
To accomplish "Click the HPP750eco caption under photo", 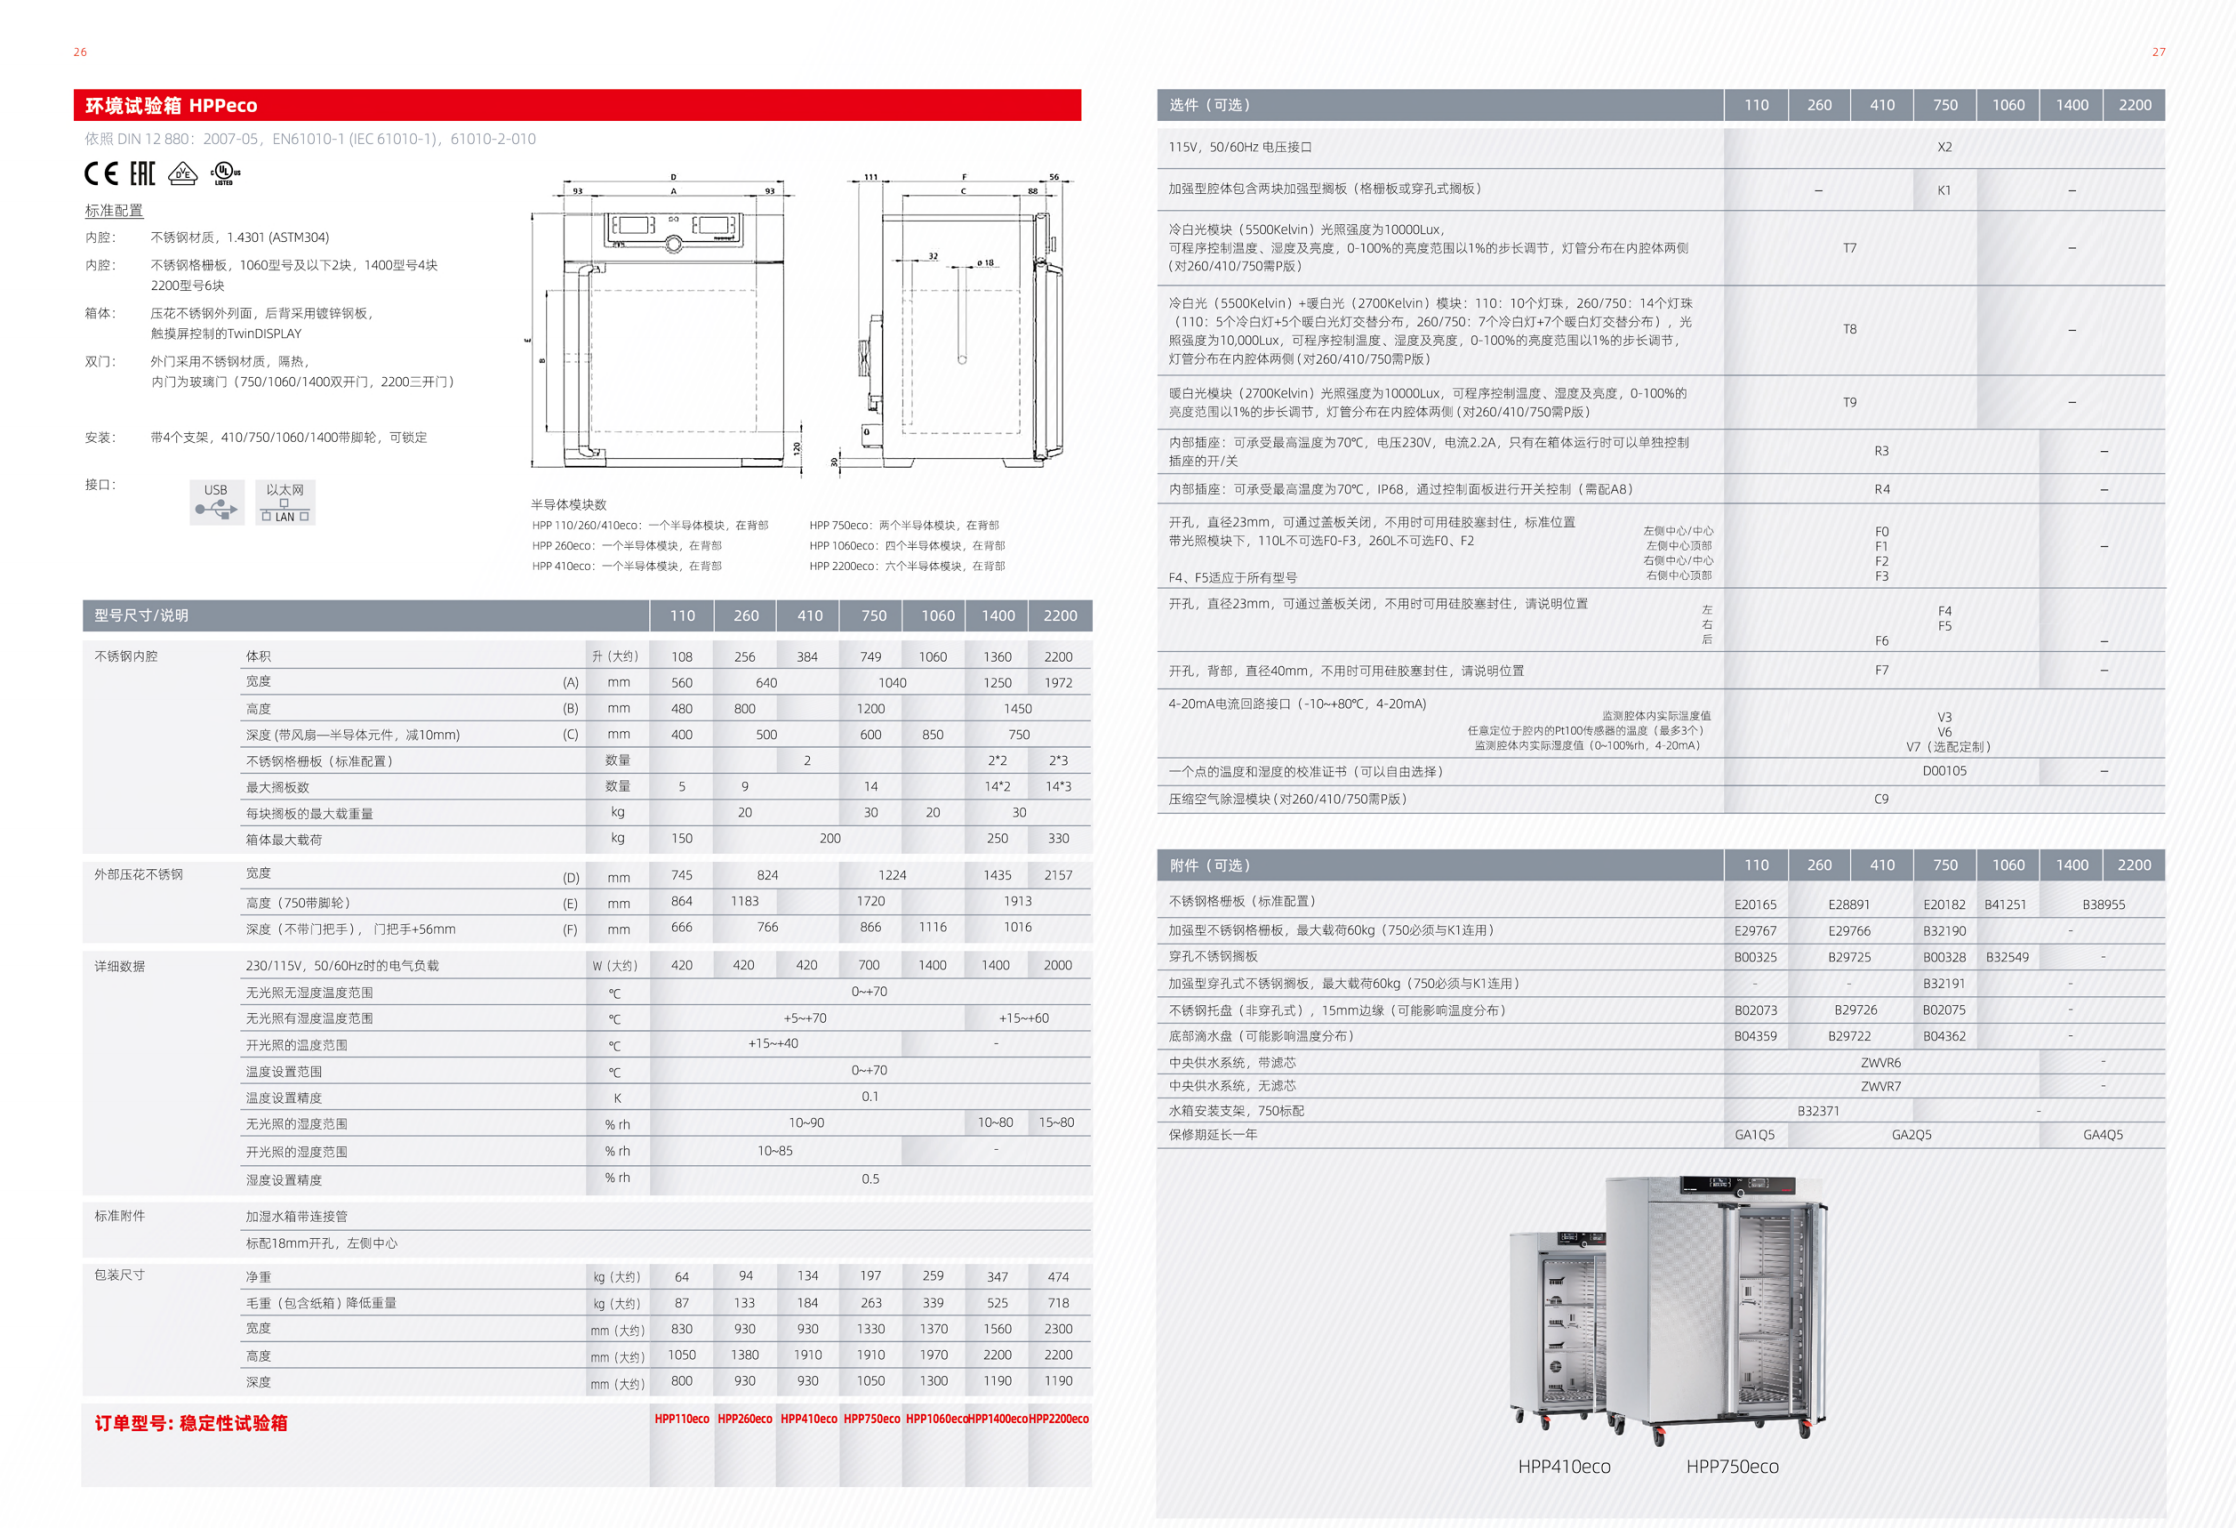I will pos(1732,1467).
